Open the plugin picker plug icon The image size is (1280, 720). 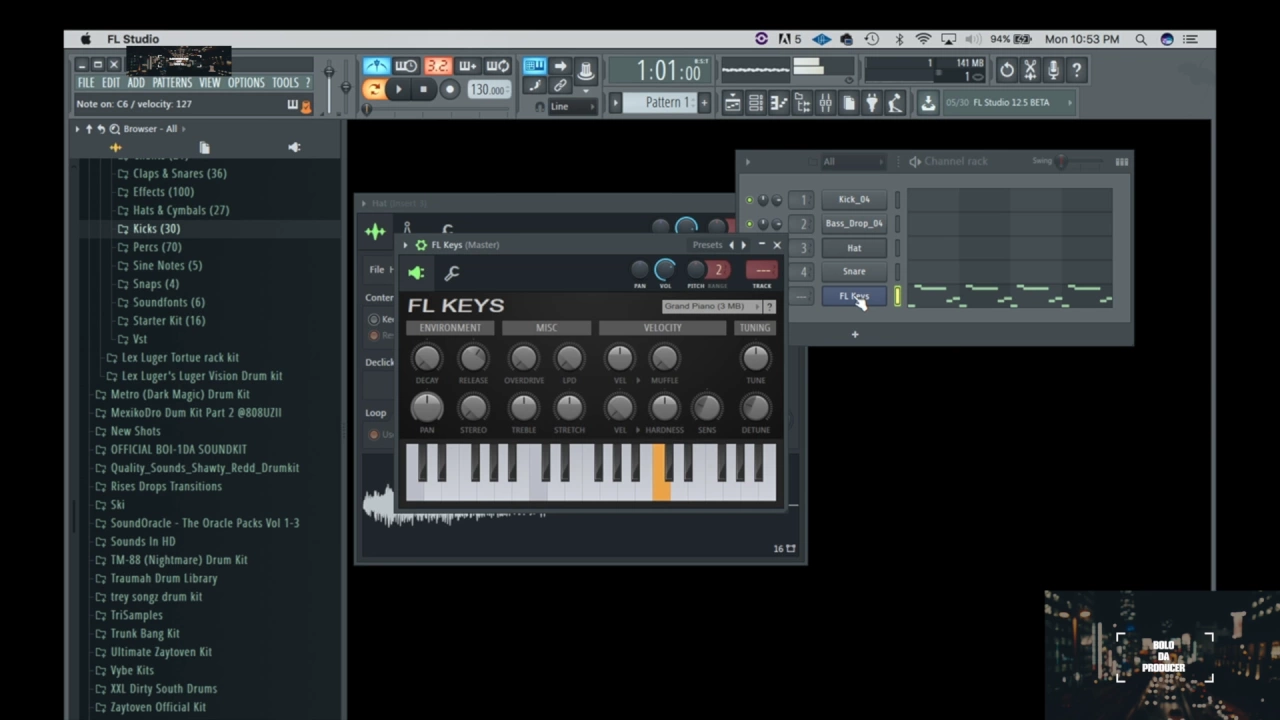[x=872, y=103]
